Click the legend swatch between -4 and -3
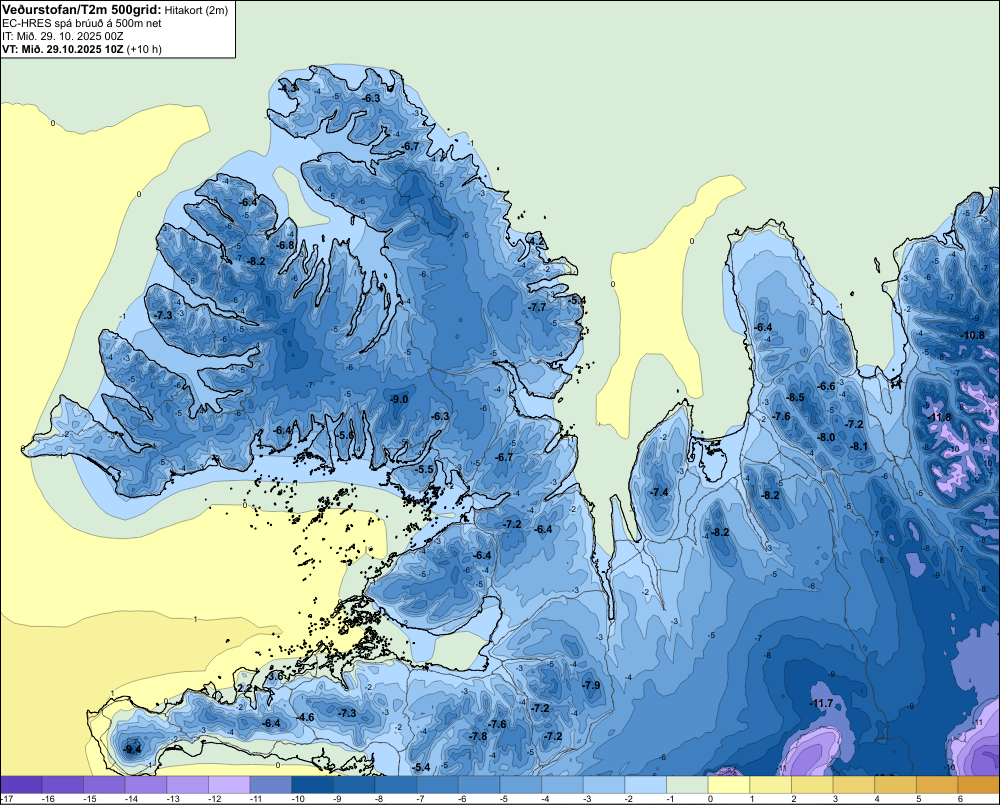1000x805 pixels. click(x=562, y=785)
